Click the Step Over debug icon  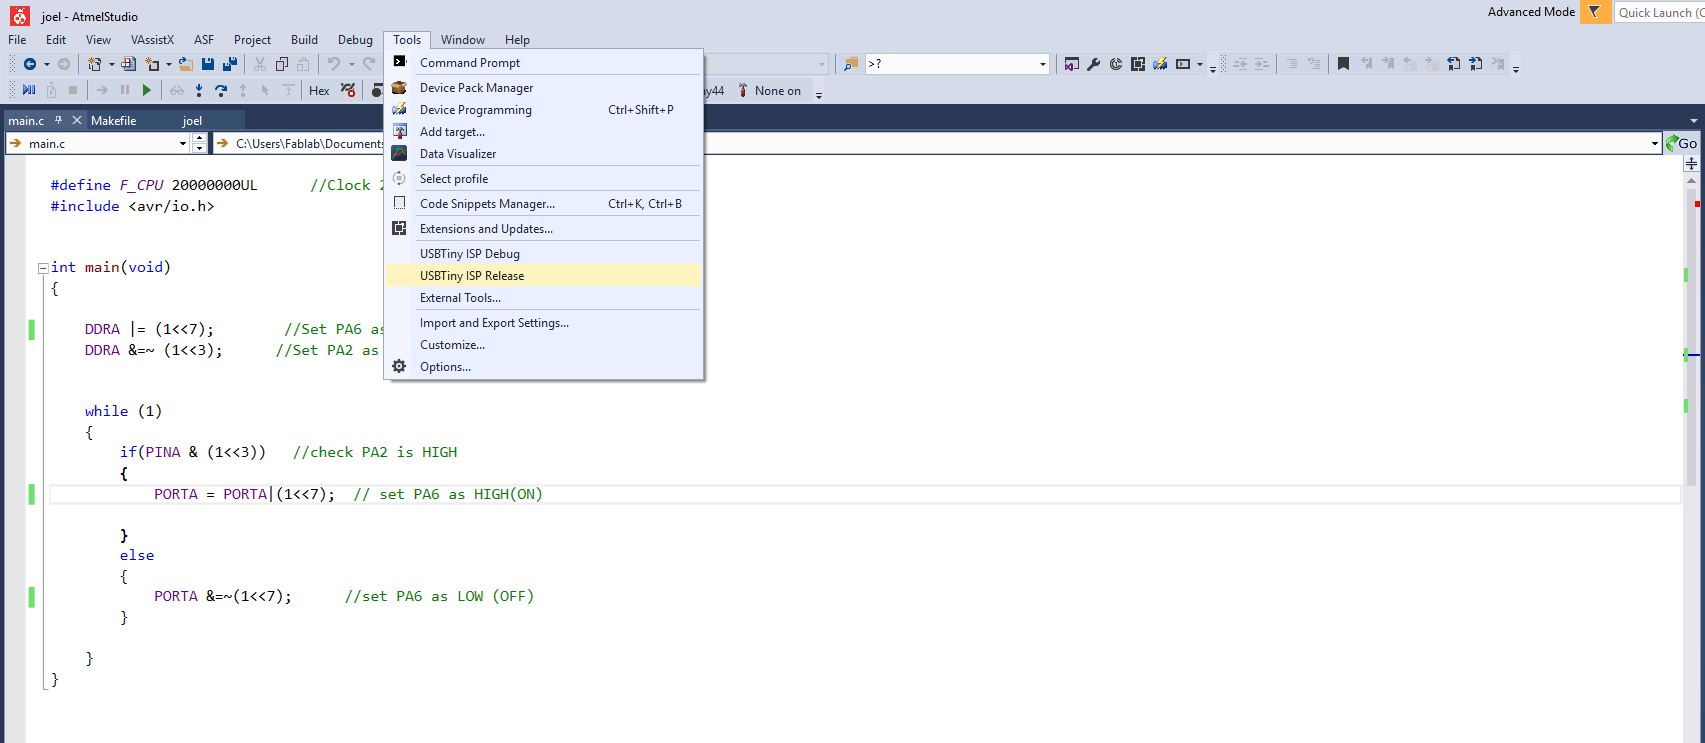point(221,90)
